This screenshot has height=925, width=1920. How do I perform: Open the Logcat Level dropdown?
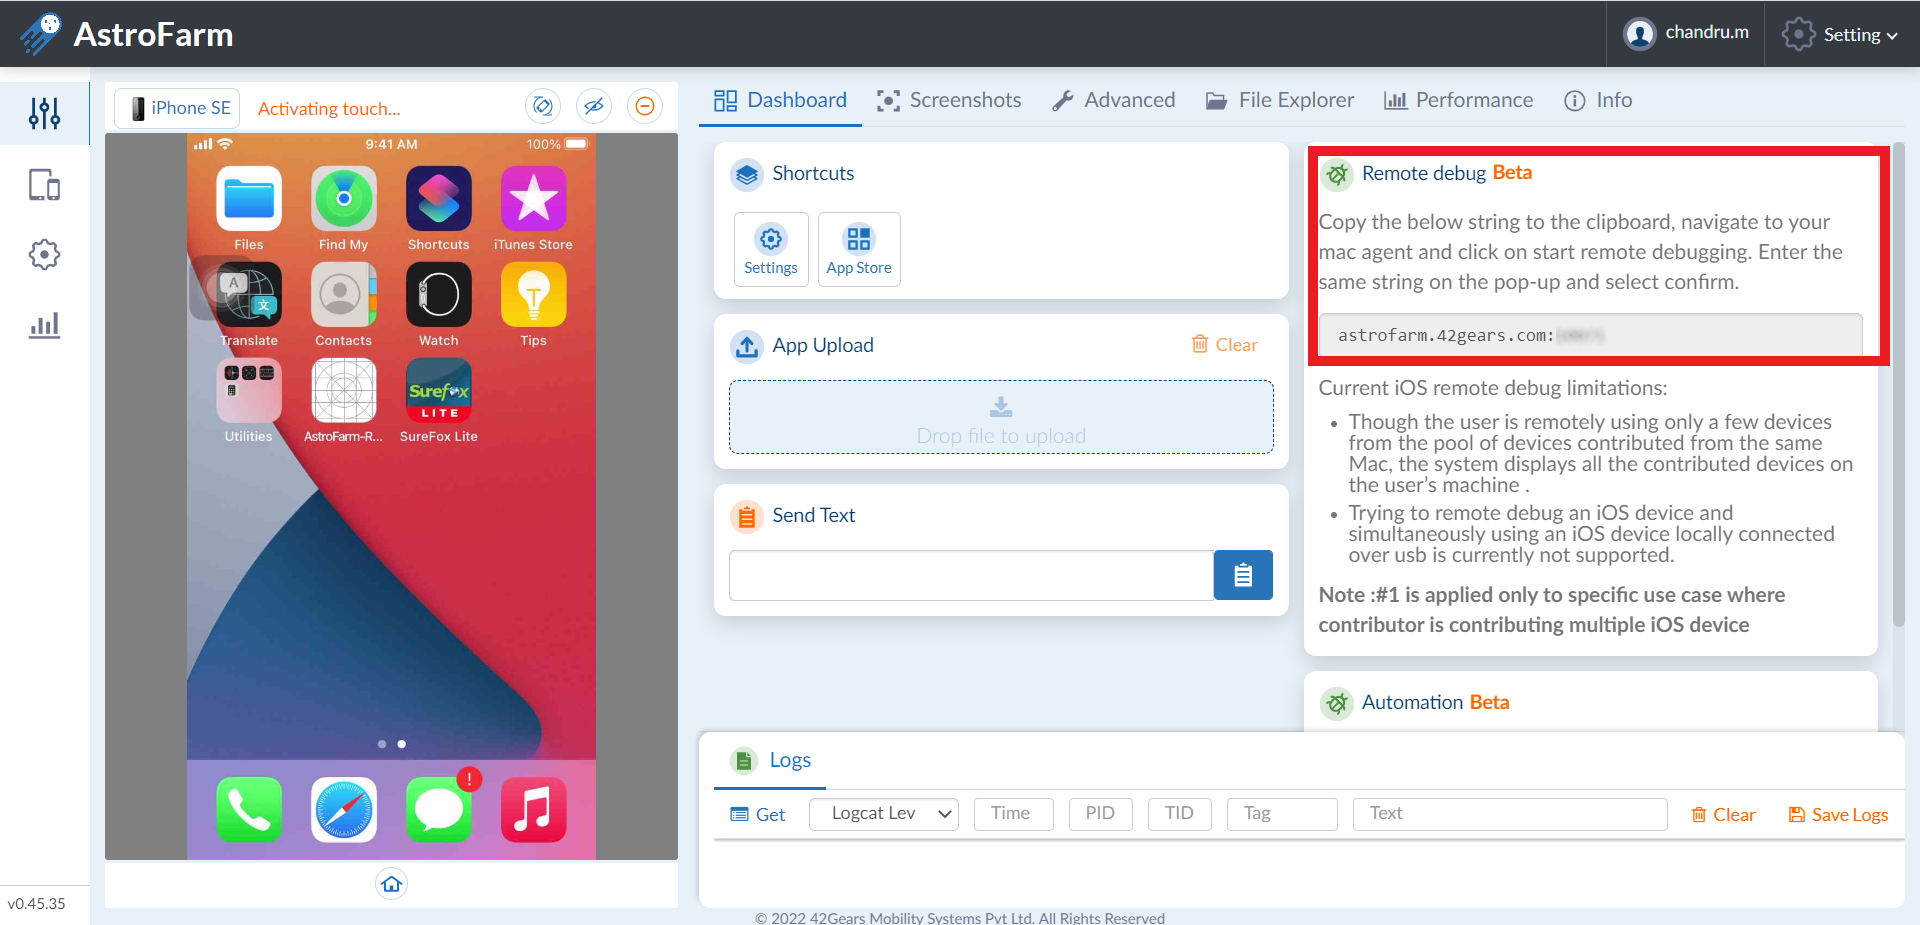click(x=884, y=814)
